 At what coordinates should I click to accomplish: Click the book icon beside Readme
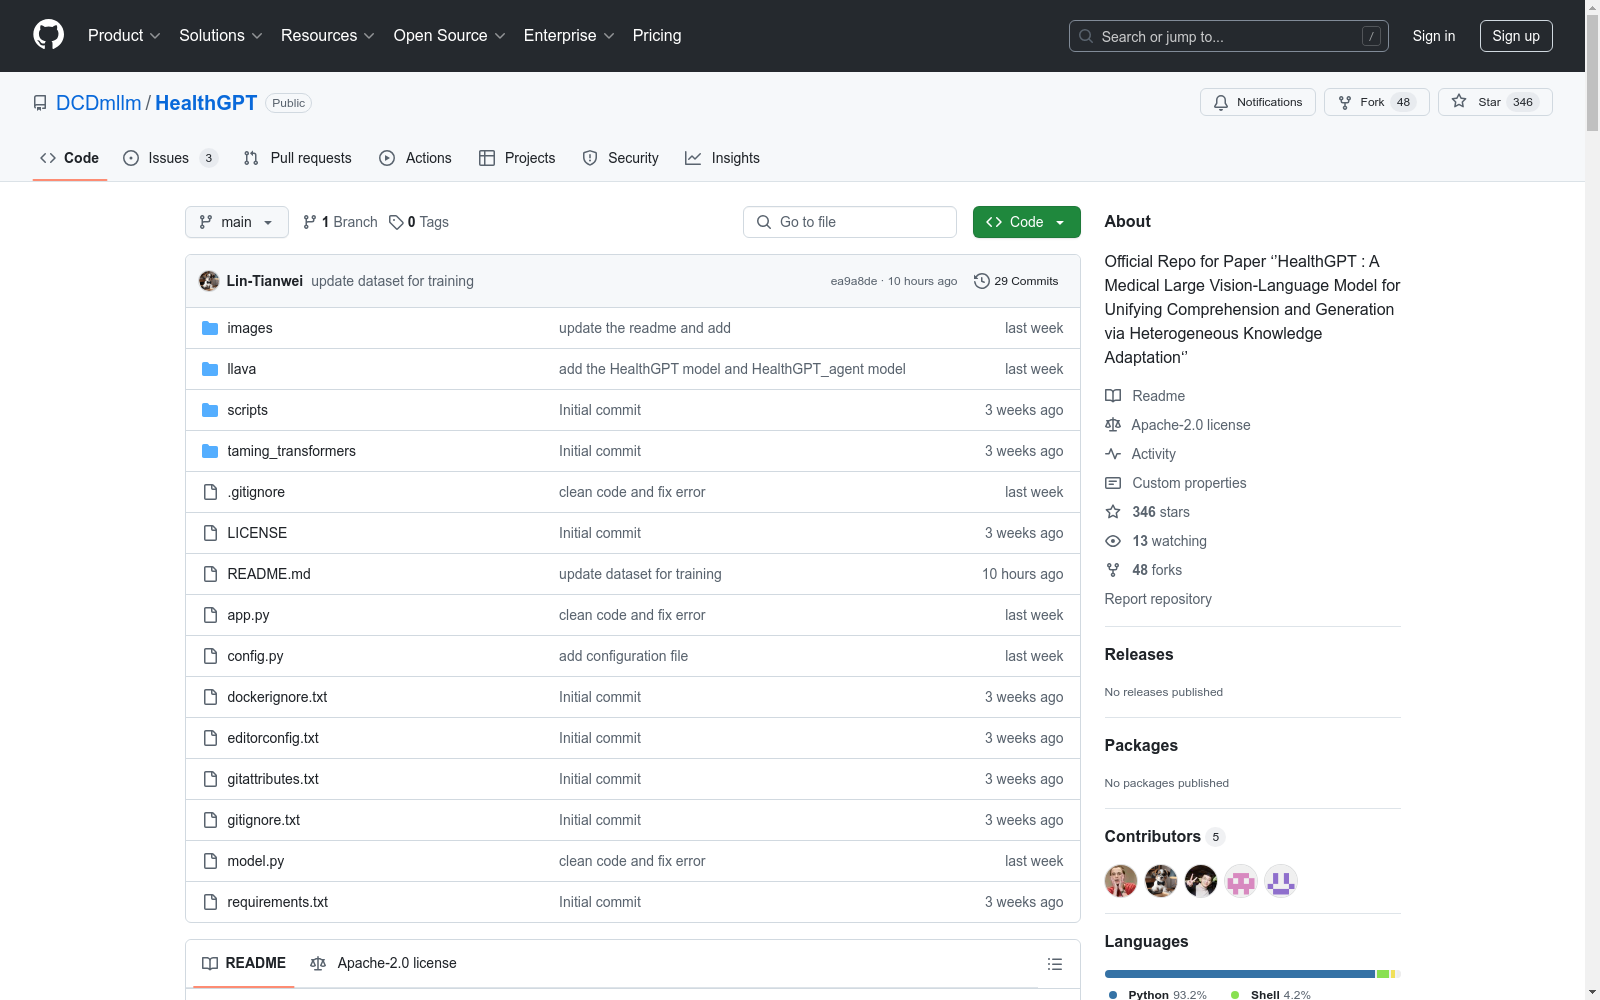(x=1113, y=396)
